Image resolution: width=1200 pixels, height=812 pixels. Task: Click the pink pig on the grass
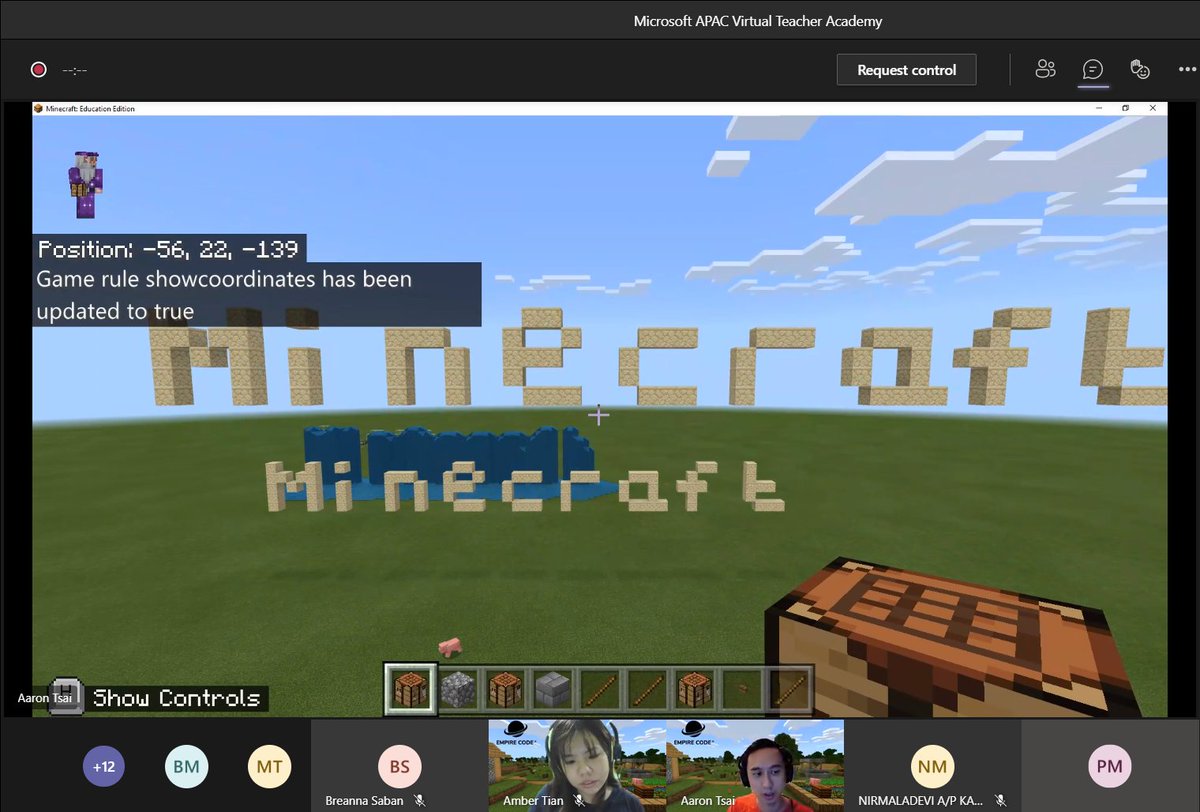tap(450, 647)
